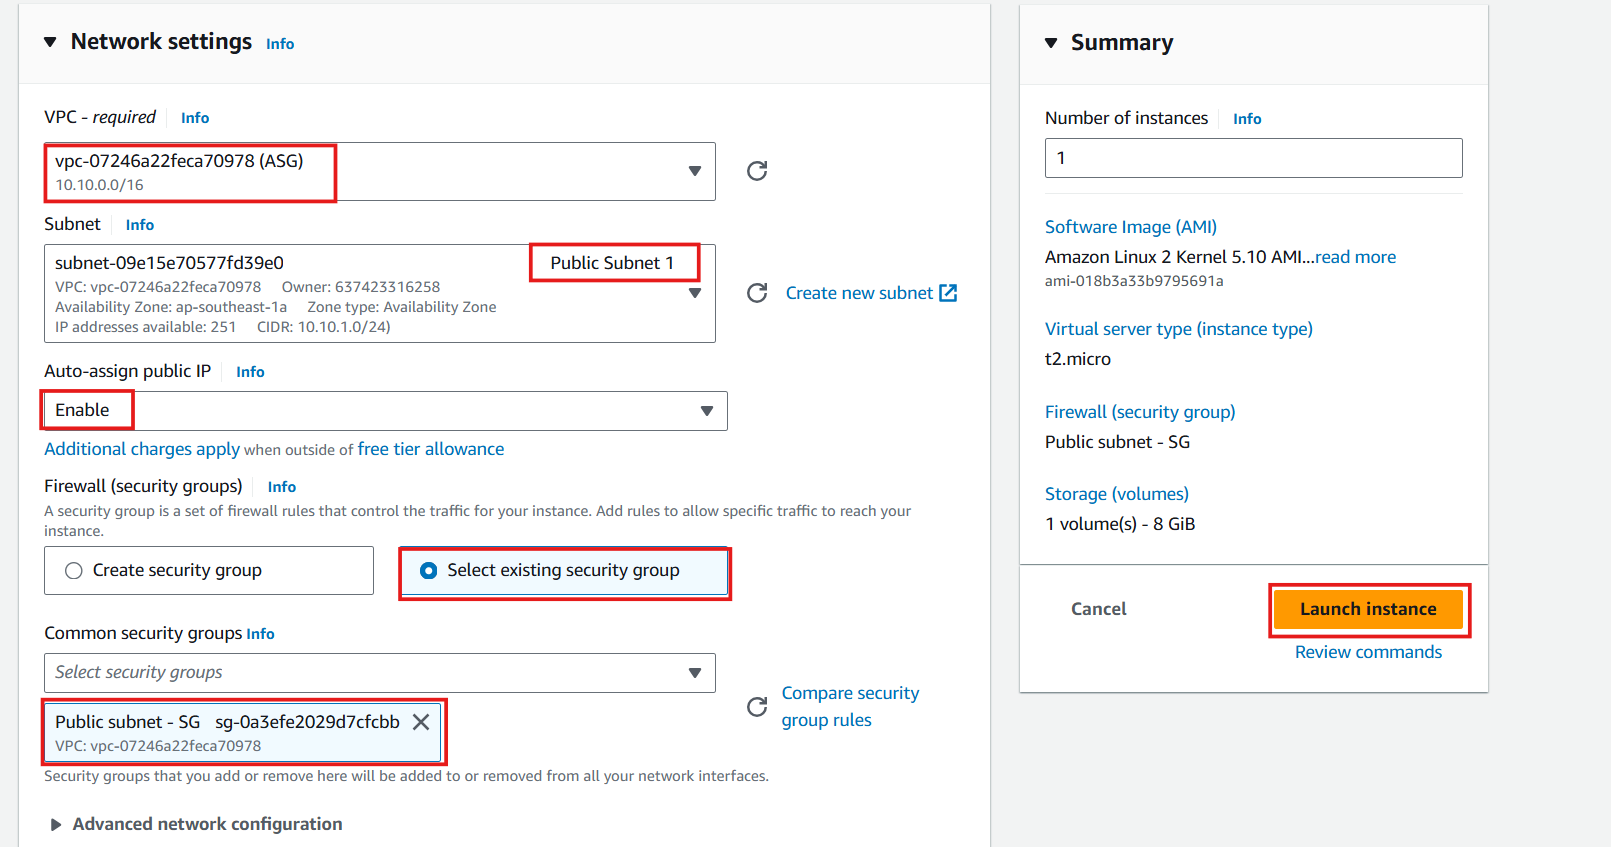Open Info next to Number of instances
1611x847 pixels.
click(1247, 119)
